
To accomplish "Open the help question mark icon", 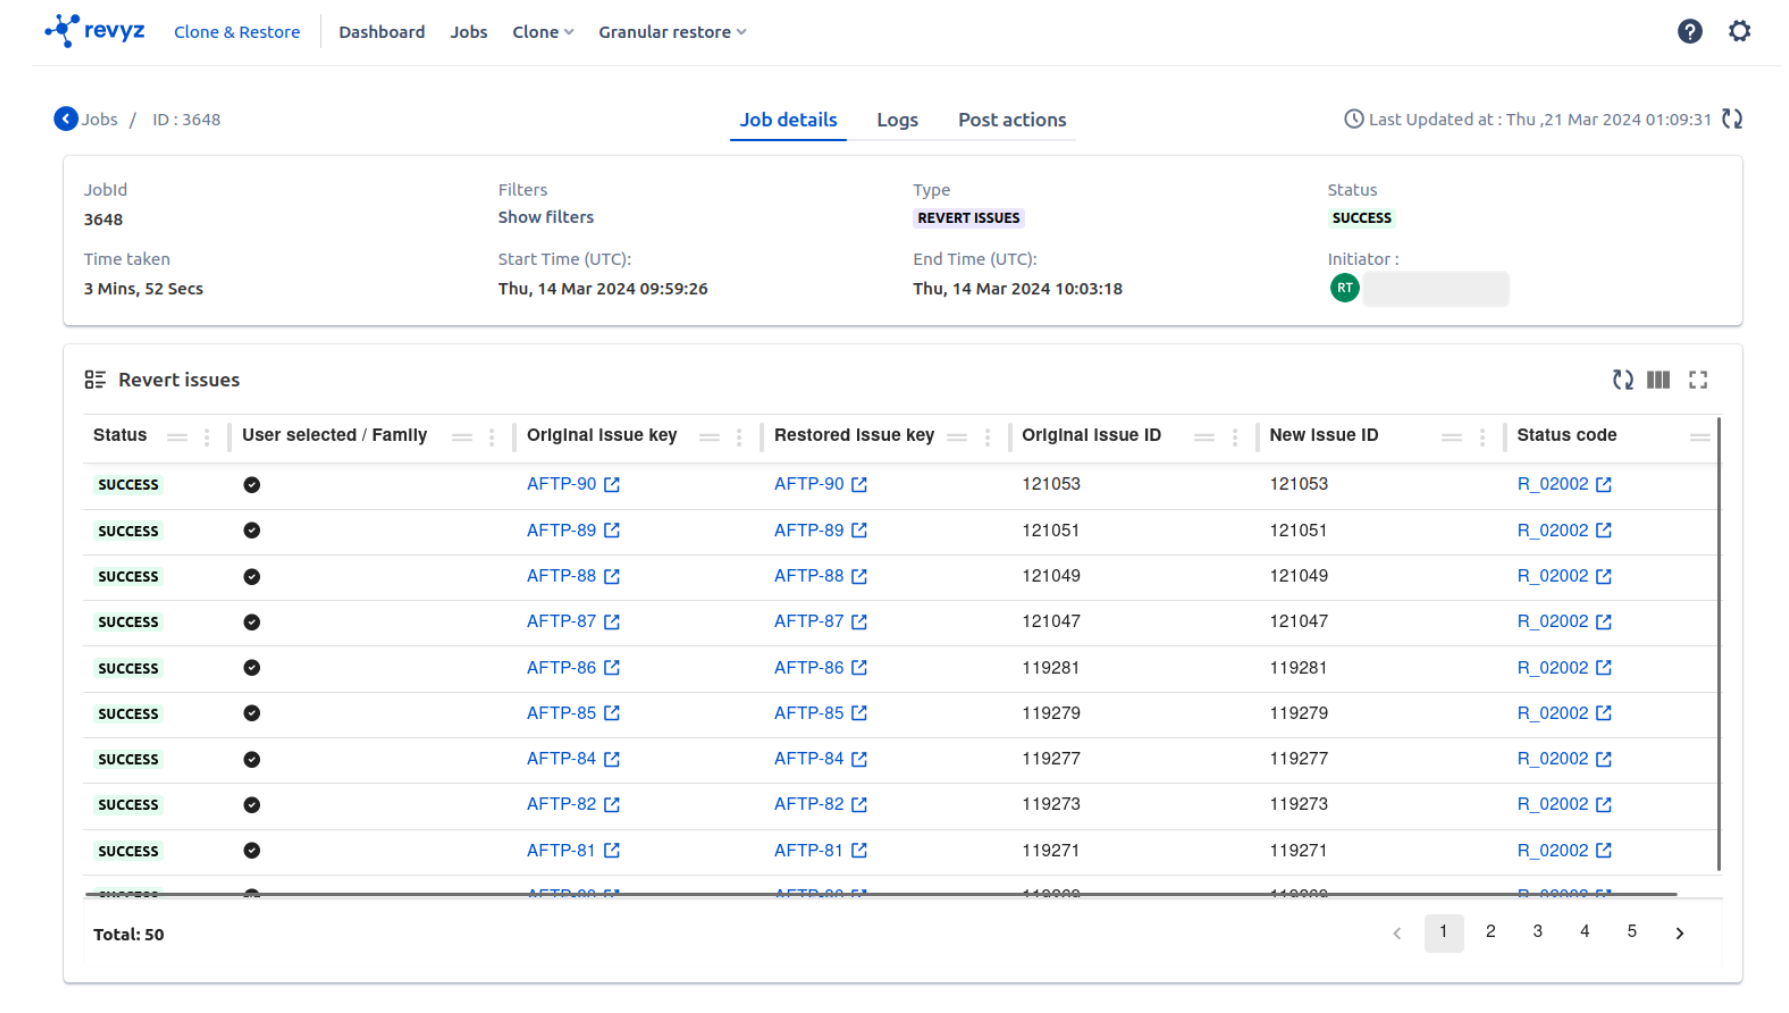I will click(x=1689, y=32).
